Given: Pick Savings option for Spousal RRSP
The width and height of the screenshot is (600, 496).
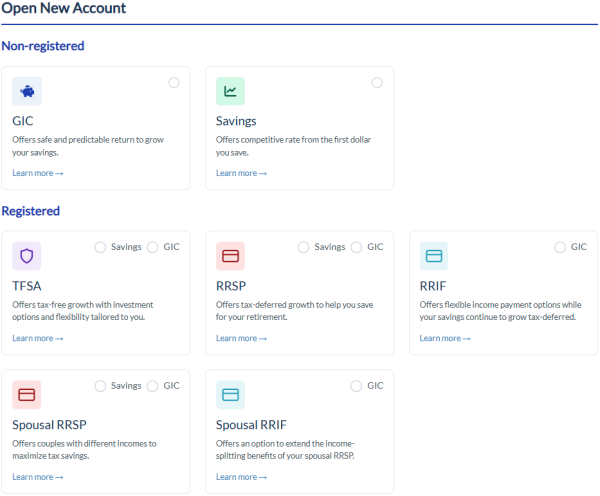Looking at the screenshot, I should (100, 386).
